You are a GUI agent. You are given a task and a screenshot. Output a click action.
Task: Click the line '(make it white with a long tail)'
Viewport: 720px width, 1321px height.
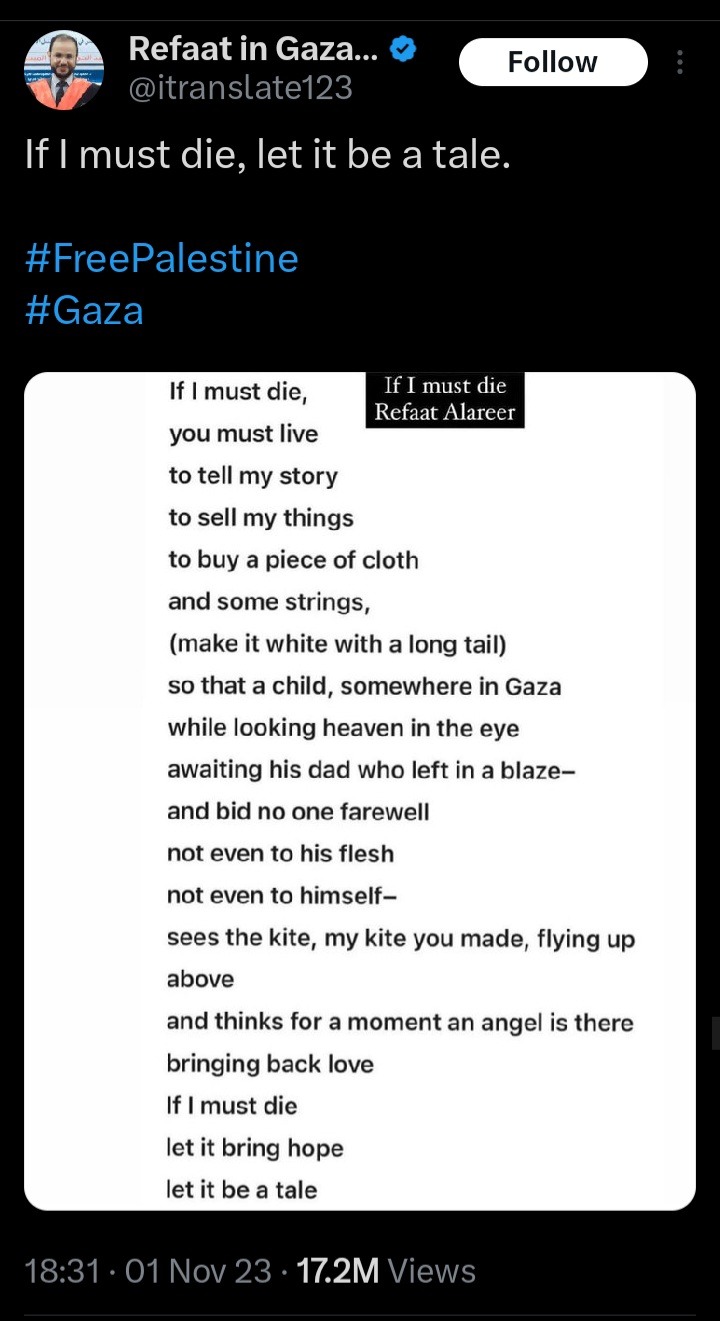click(x=337, y=644)
